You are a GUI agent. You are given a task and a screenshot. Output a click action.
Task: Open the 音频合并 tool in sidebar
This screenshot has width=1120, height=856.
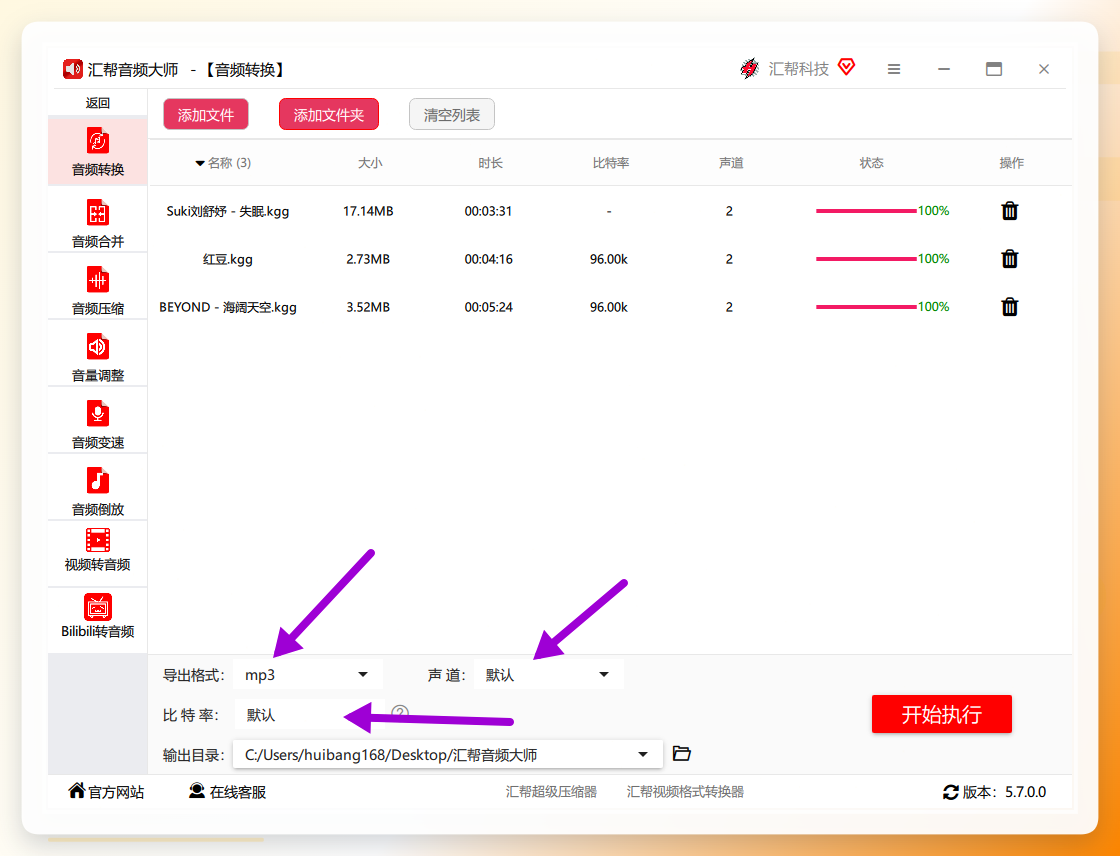coord(98,222)
